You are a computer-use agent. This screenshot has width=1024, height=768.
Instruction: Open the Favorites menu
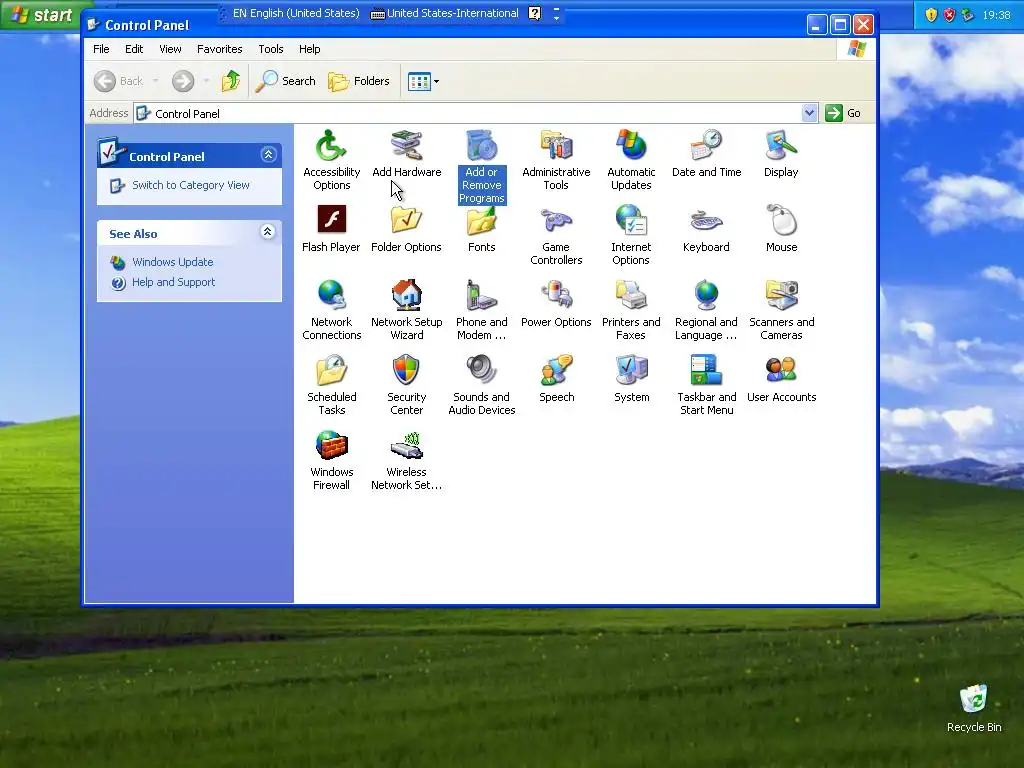(219, 49)
